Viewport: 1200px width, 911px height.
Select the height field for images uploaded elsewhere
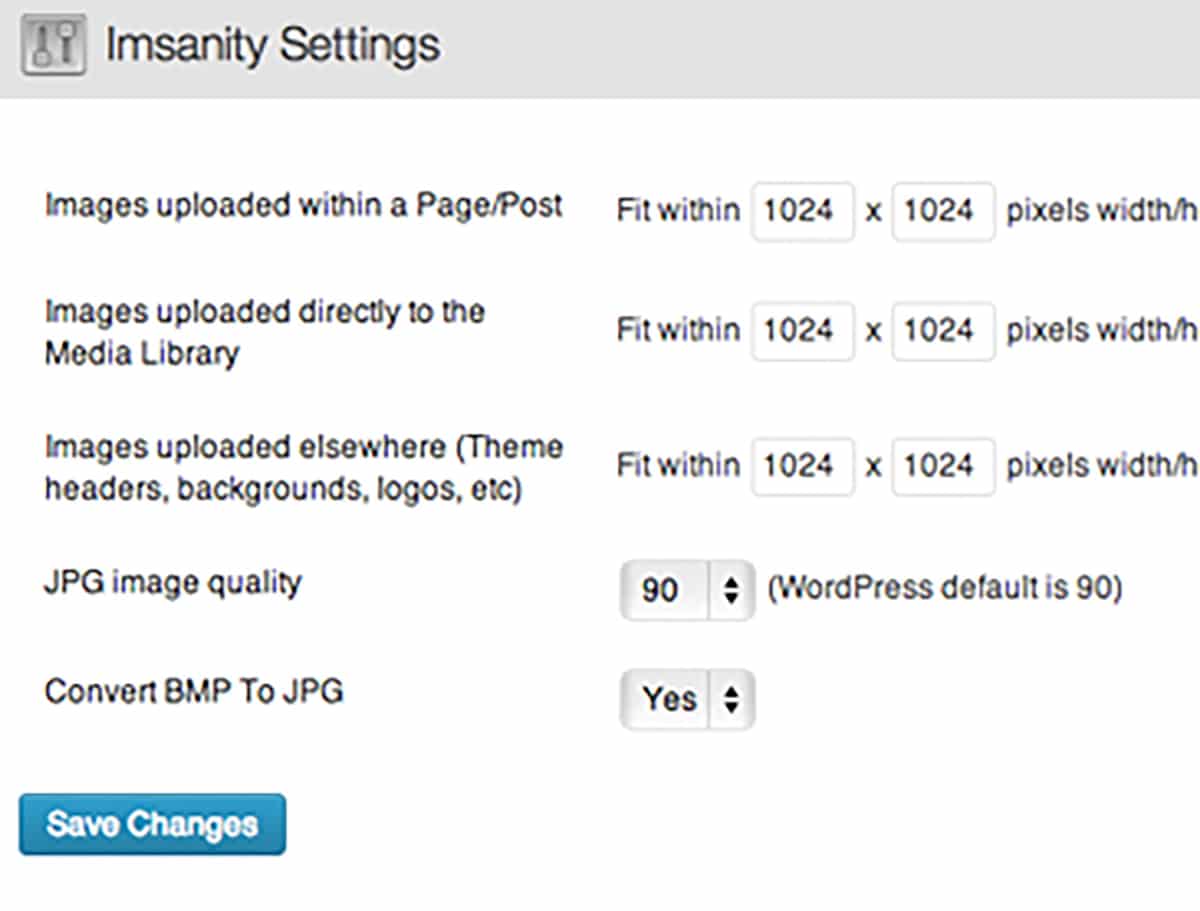[x=942, y=466]
